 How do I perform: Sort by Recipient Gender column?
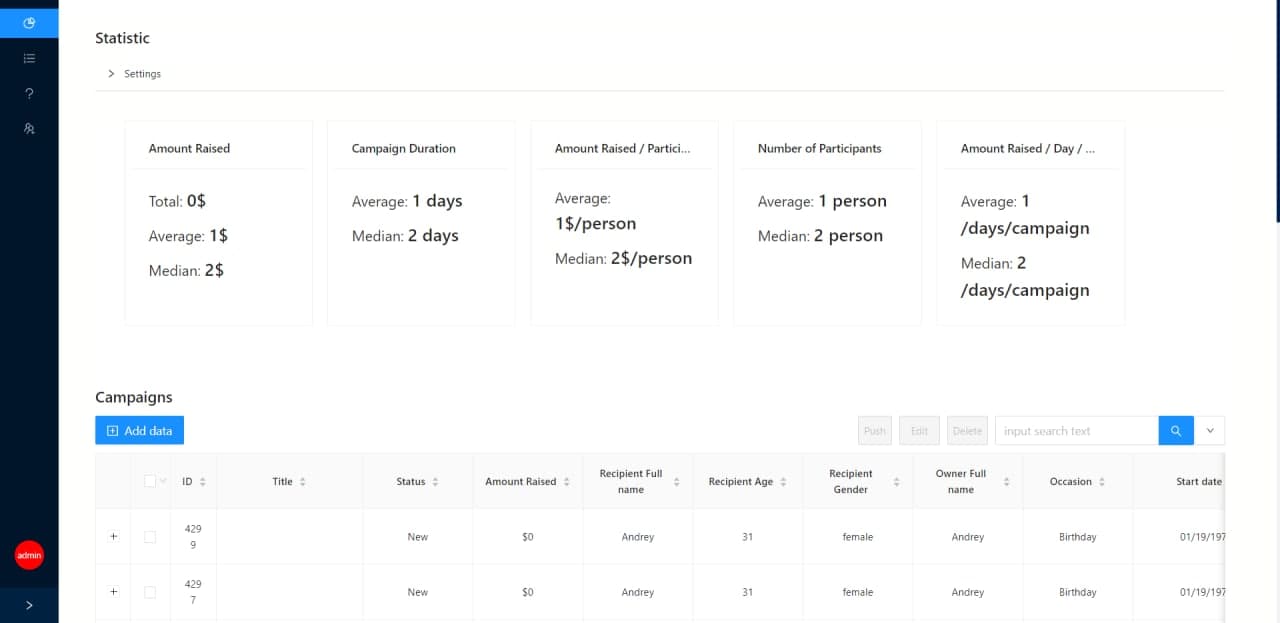point(858,482)
